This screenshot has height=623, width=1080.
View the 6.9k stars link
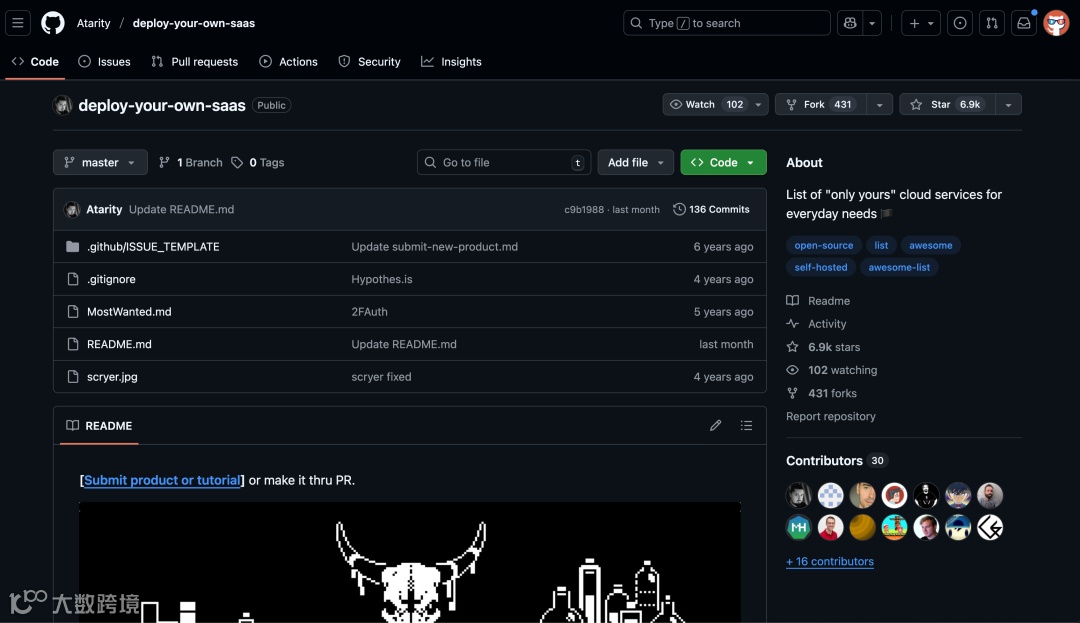(x=823, y=347)
